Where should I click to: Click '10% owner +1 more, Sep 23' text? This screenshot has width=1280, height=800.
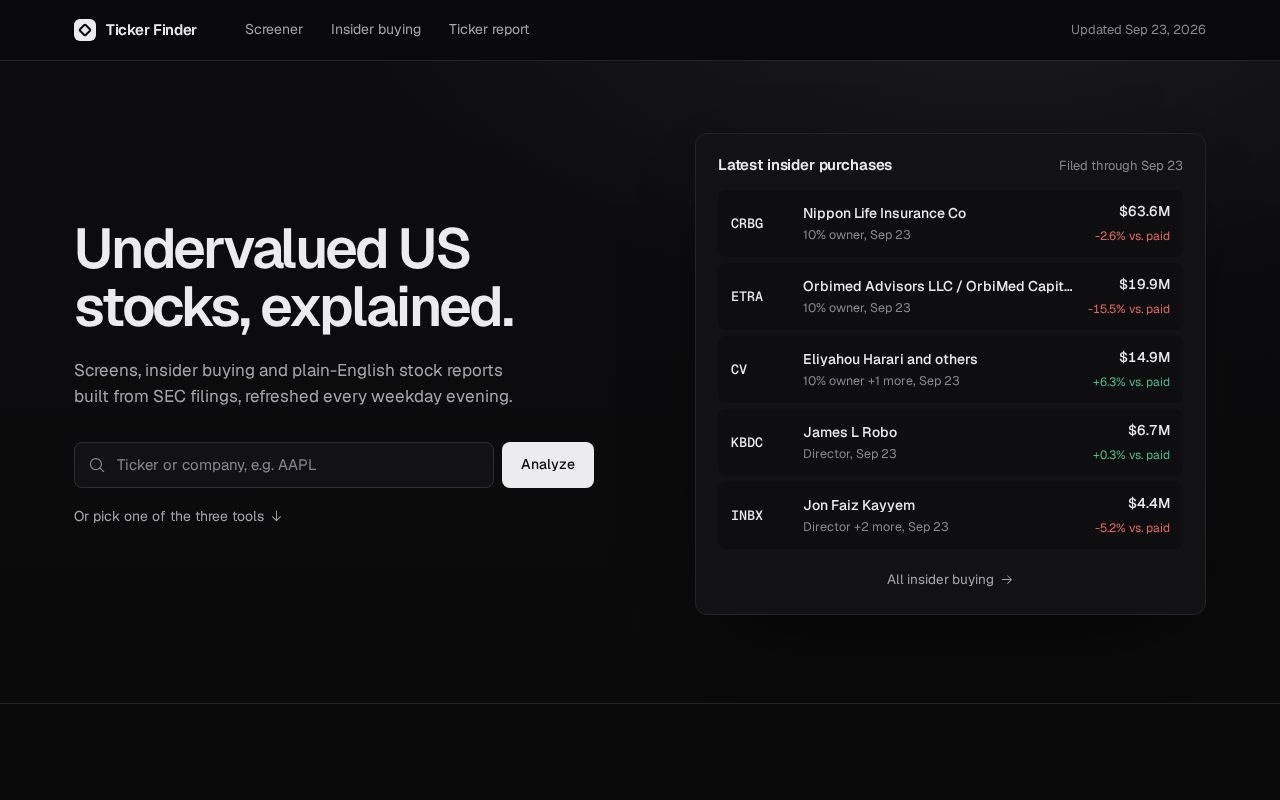click(881, 381)
